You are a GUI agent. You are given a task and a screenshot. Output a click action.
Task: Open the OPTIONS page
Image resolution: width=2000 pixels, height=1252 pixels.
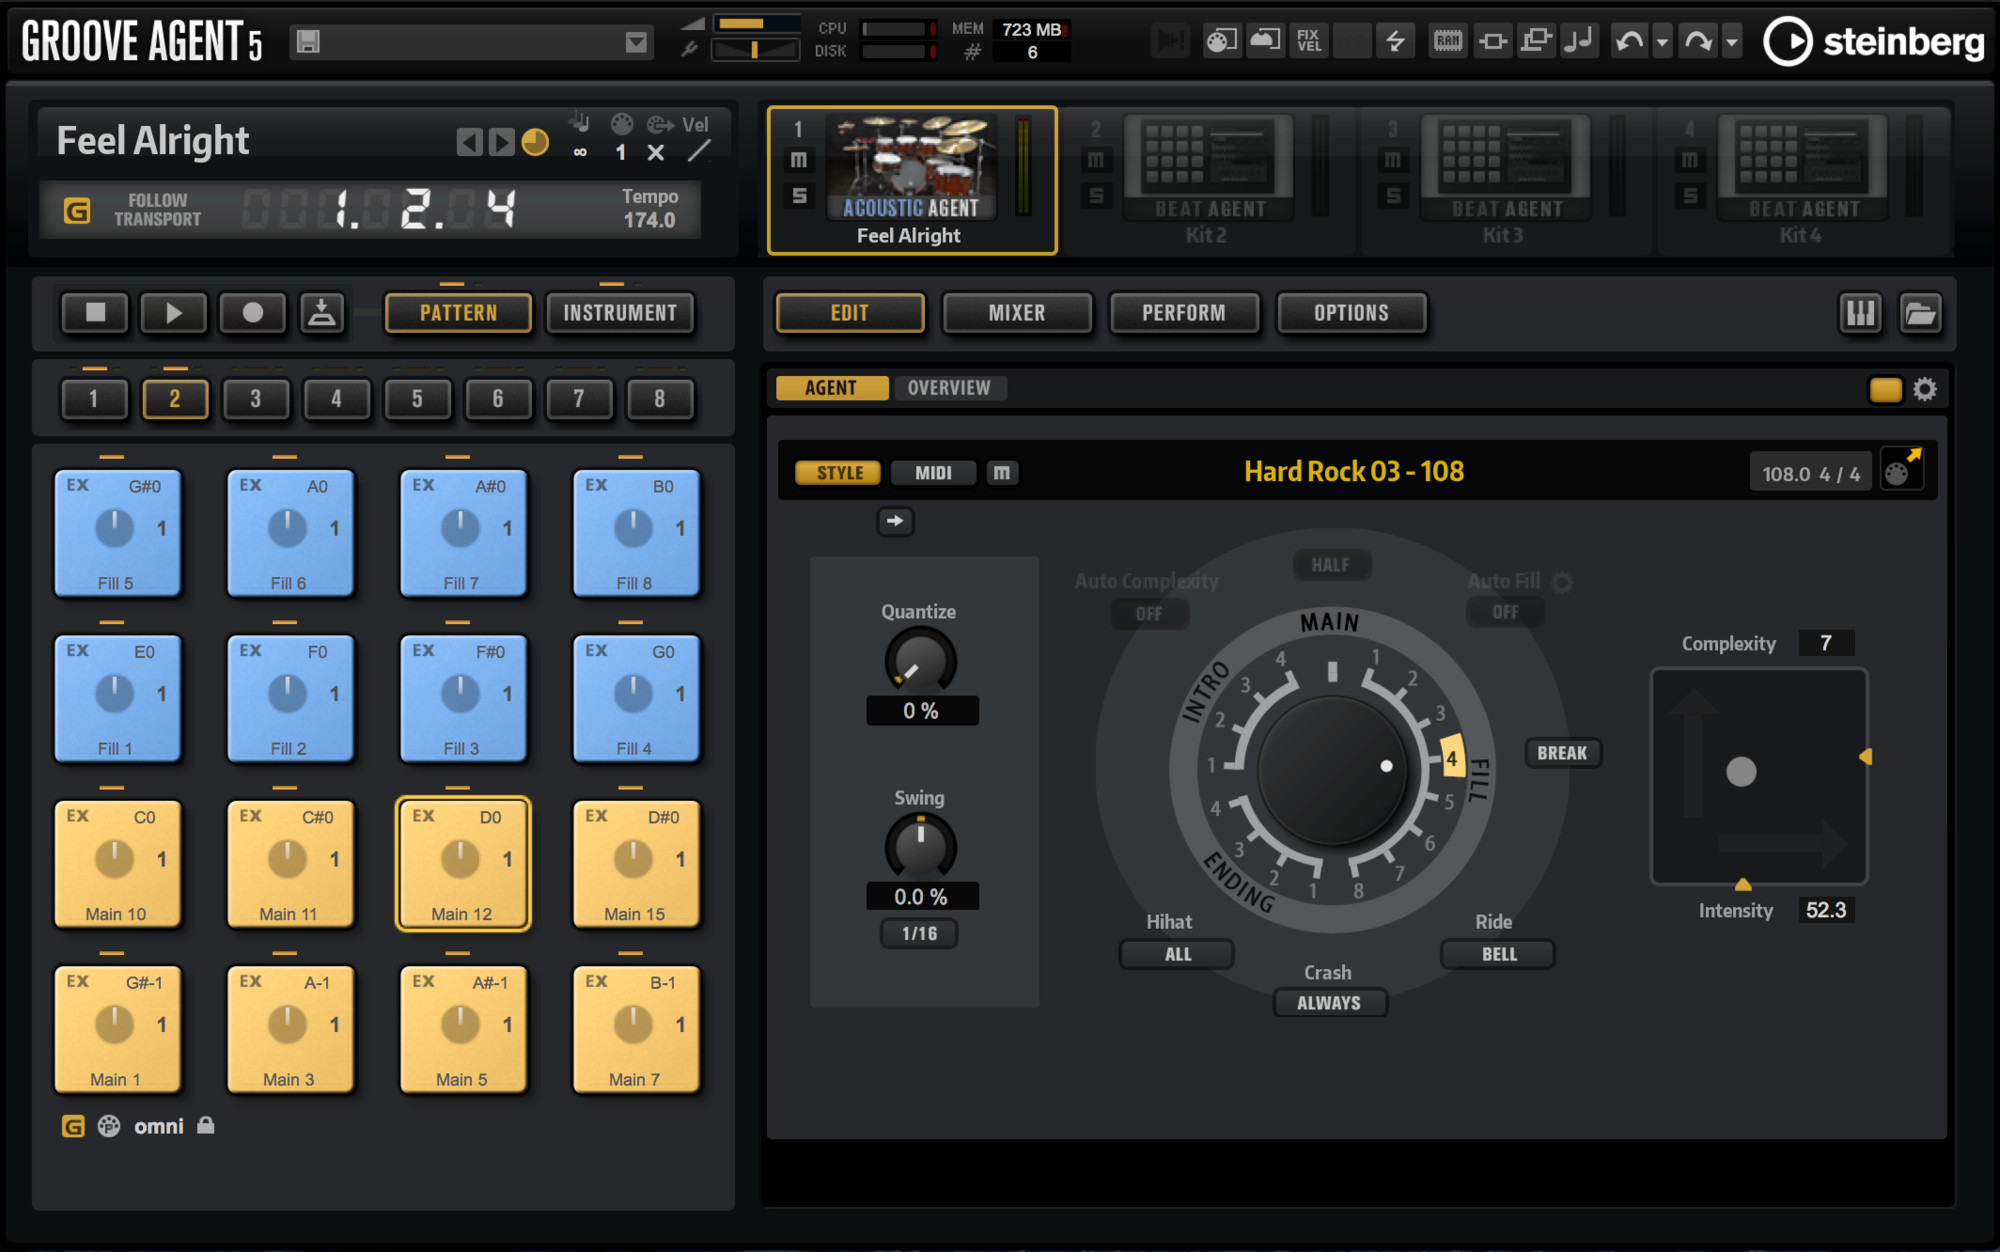[1351, 313]
